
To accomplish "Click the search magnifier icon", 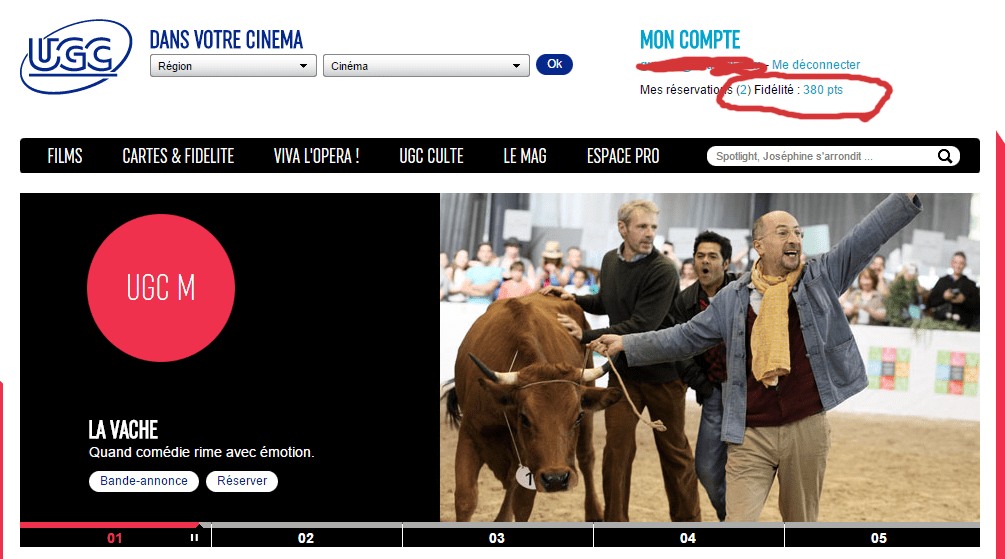I will pos(944,156).
